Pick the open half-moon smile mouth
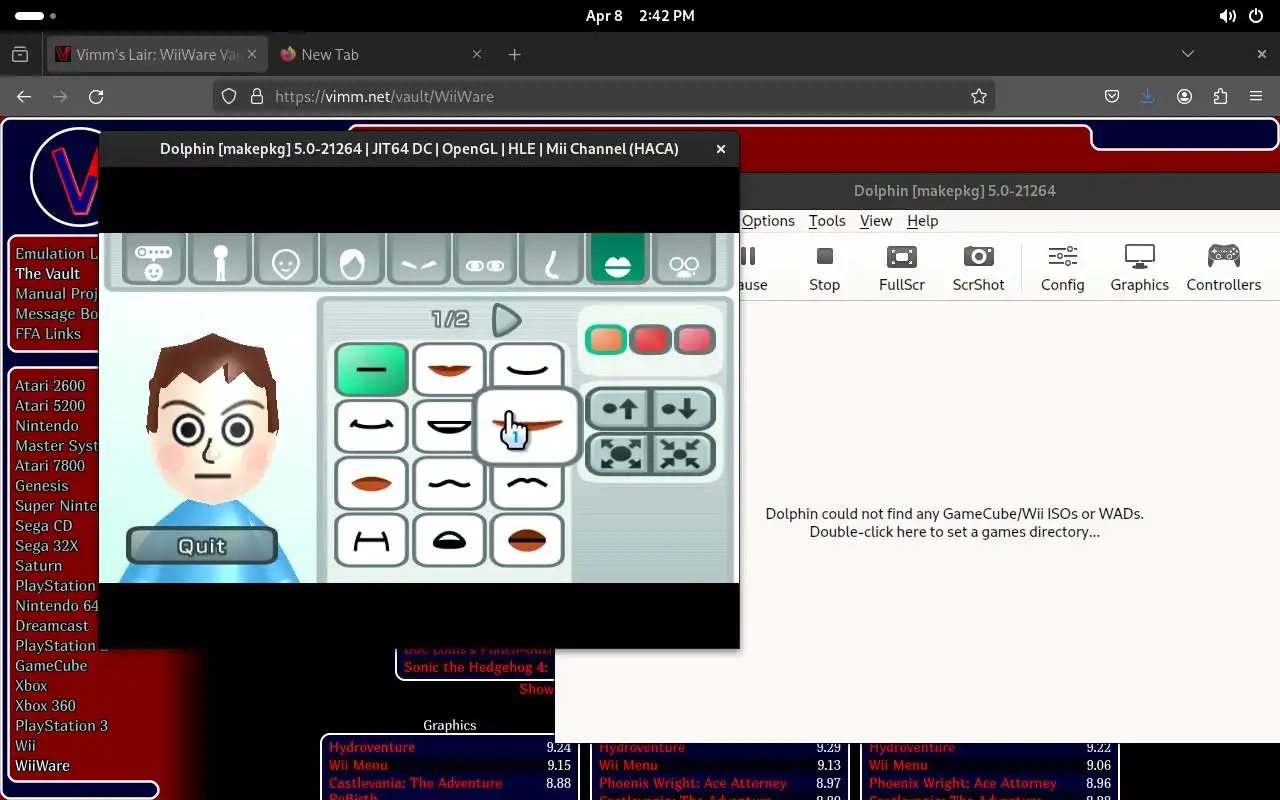 coord(445,426)
